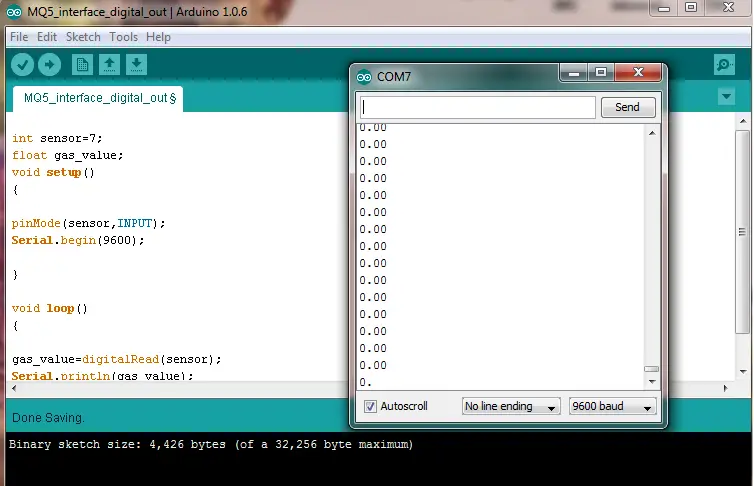Save the sketch with the down-arrow icon

coord(137,64)
